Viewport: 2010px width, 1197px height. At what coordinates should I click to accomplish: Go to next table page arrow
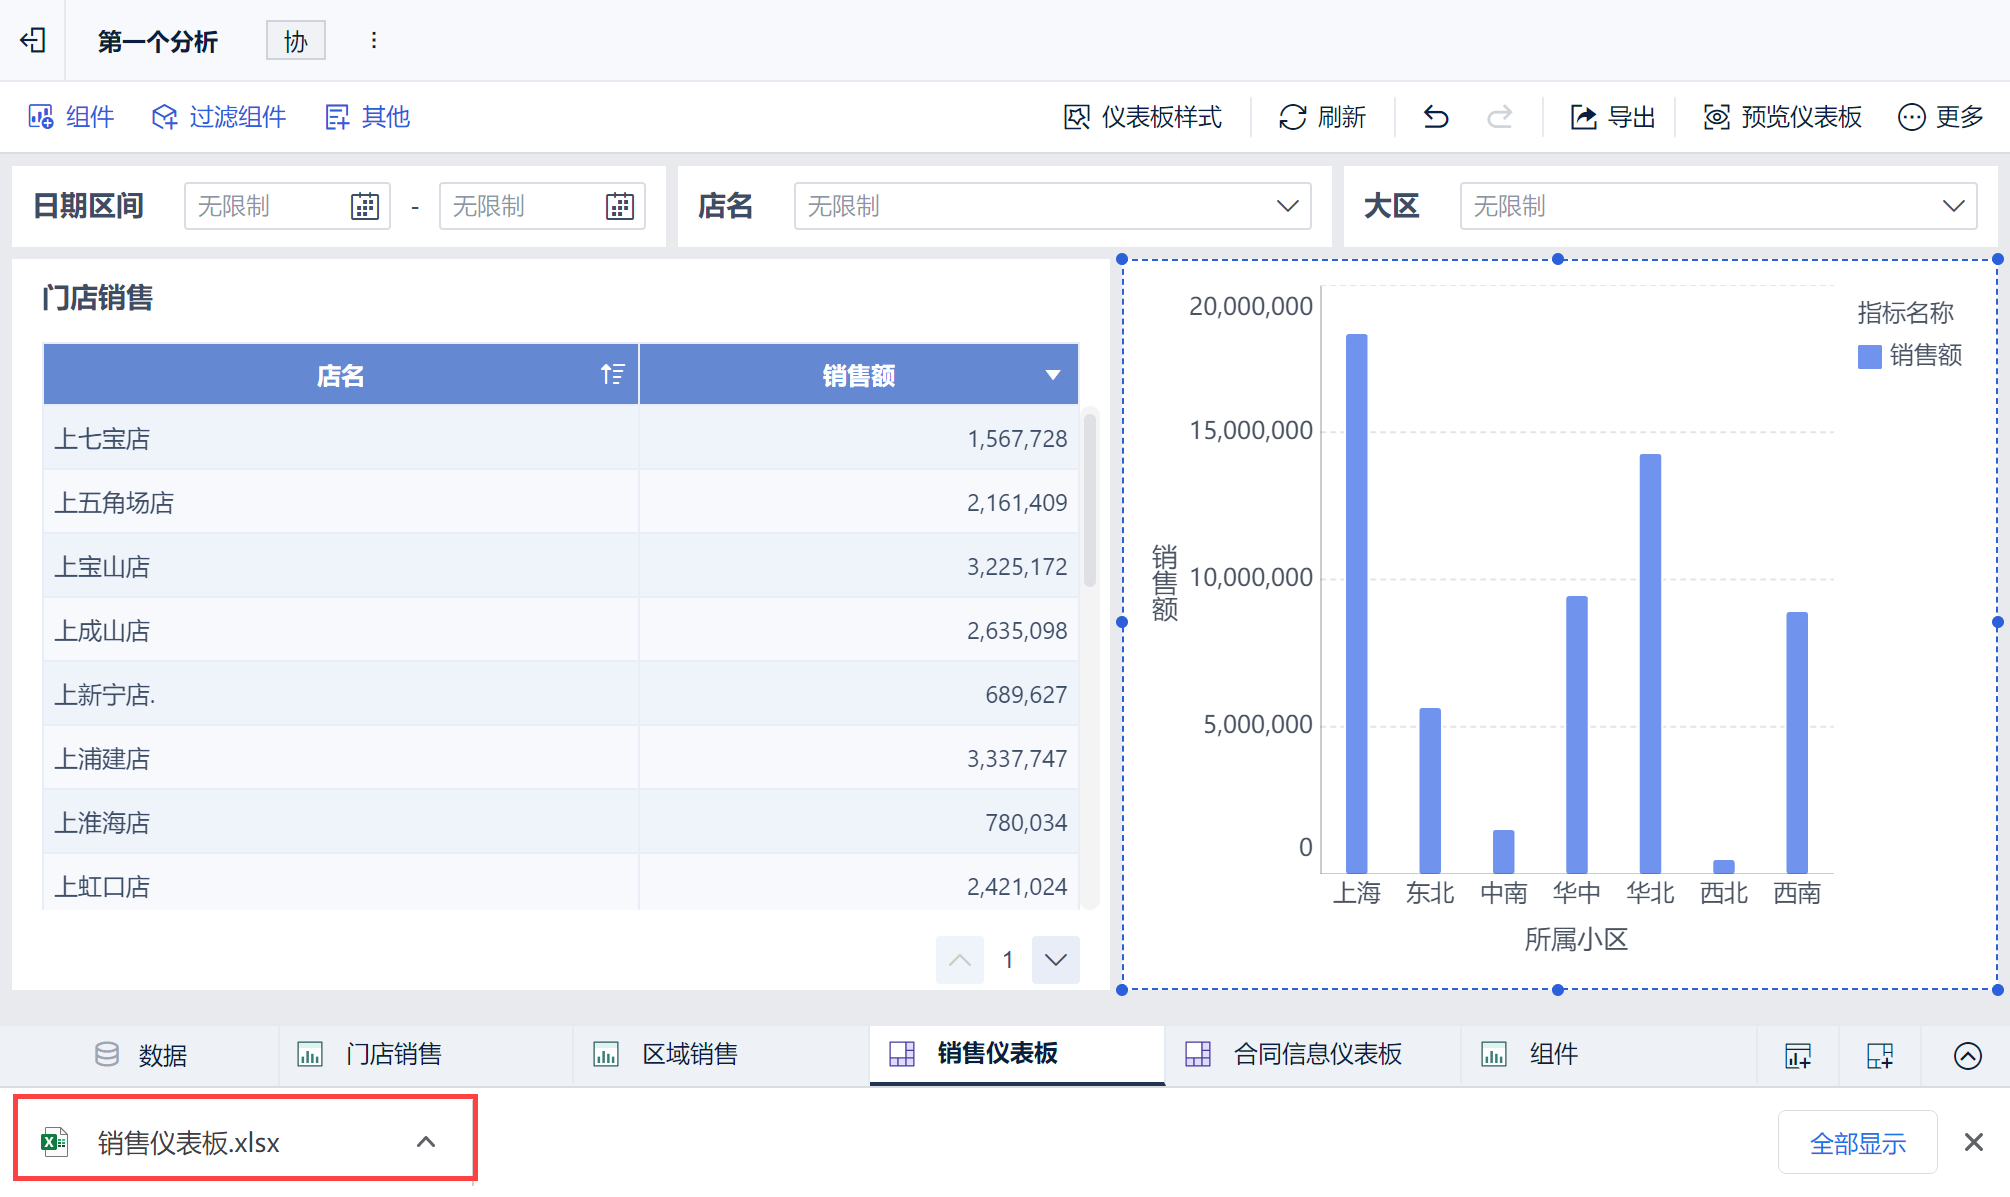[1055, 960]
